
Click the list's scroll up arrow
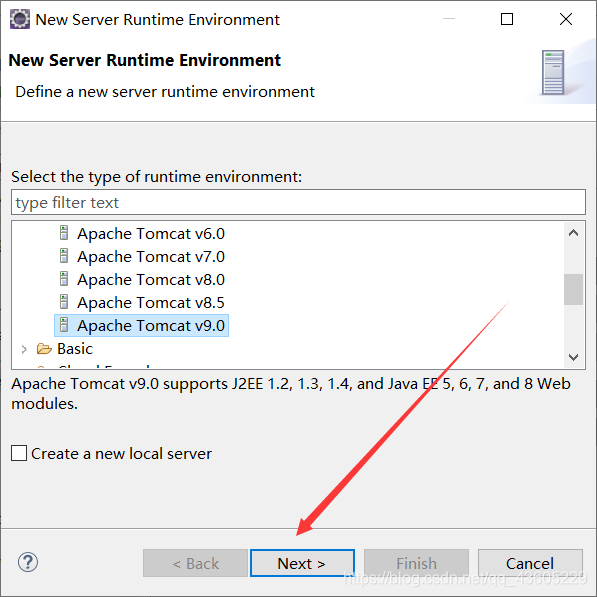click(573, 233)
